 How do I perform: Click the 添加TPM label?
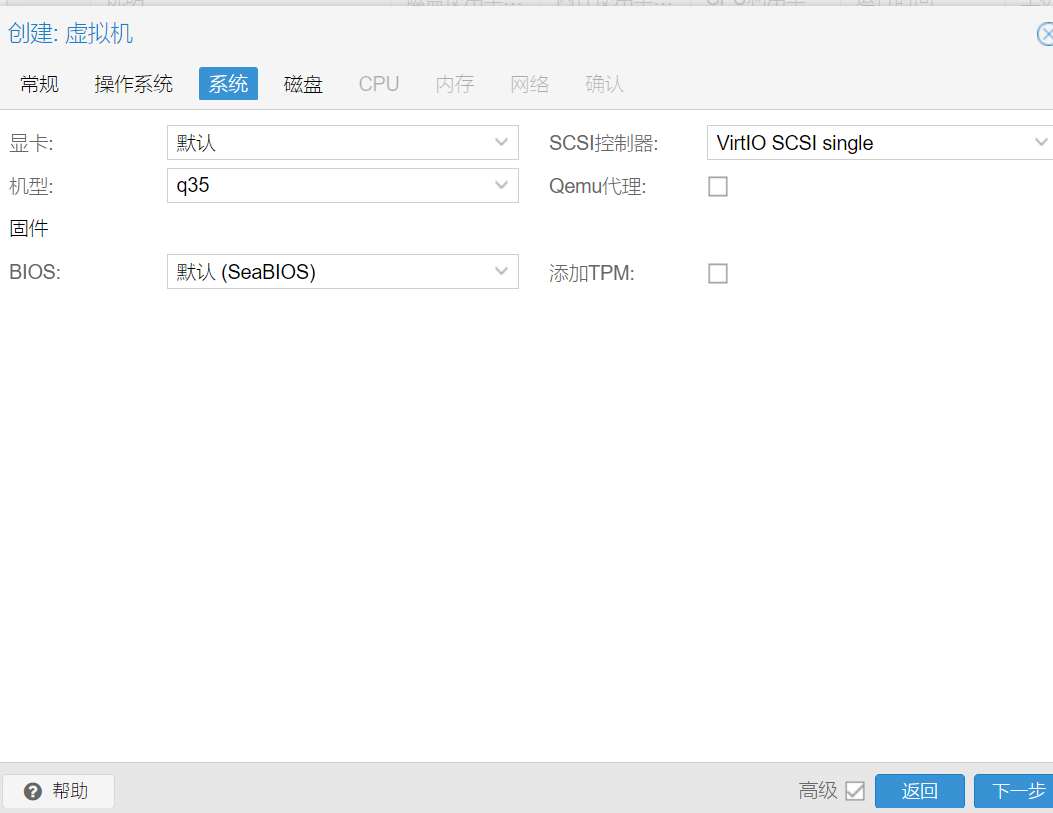[x=592, y=273]
